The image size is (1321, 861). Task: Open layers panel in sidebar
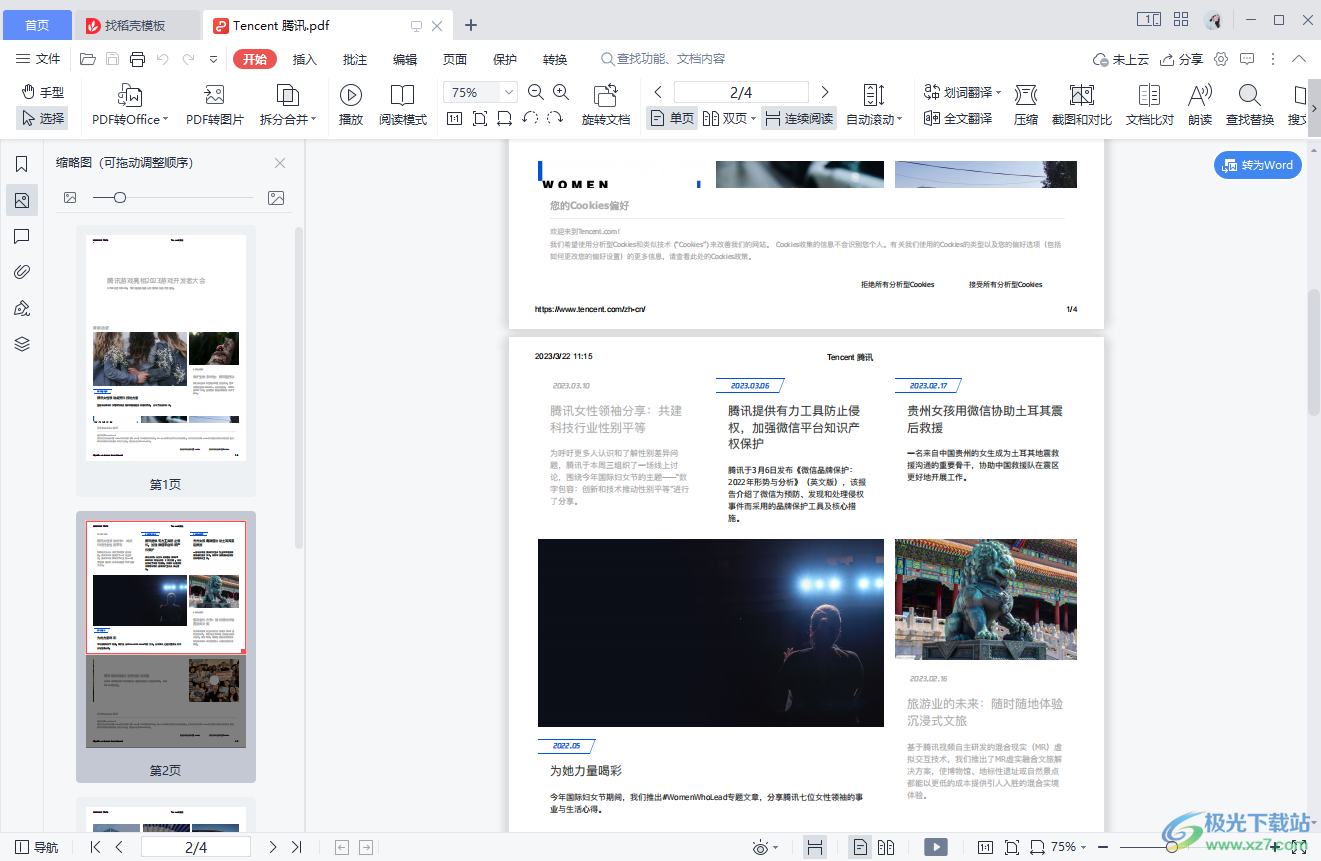pyautogui.click(x=22, y=344)
